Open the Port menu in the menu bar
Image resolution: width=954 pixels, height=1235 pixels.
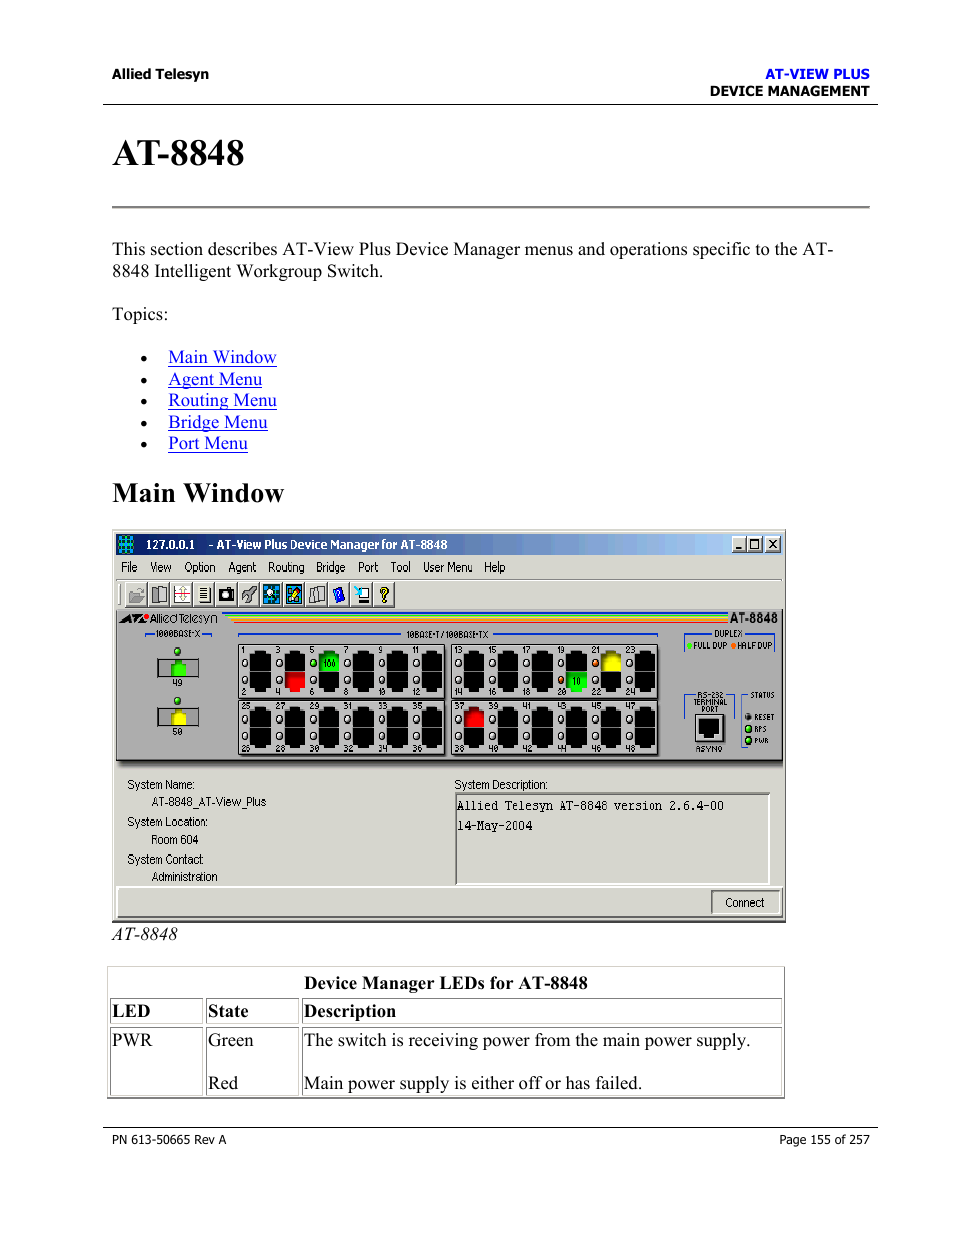coord(368,567)
